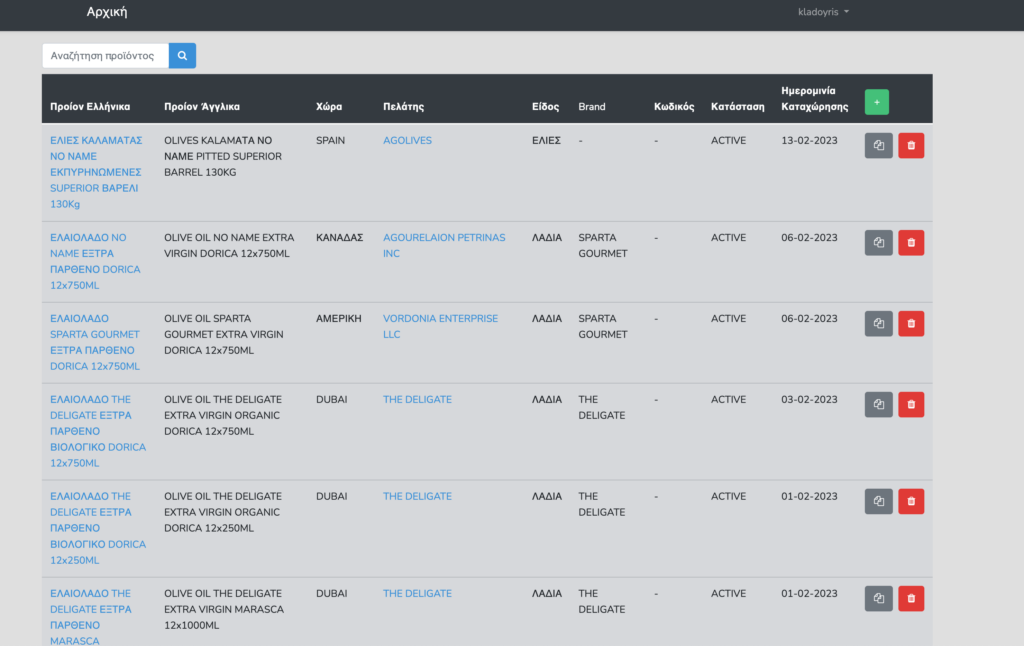
Task: Click the Ημερομινία Καταχώρησης column header
Action: (x=814, y=99)
